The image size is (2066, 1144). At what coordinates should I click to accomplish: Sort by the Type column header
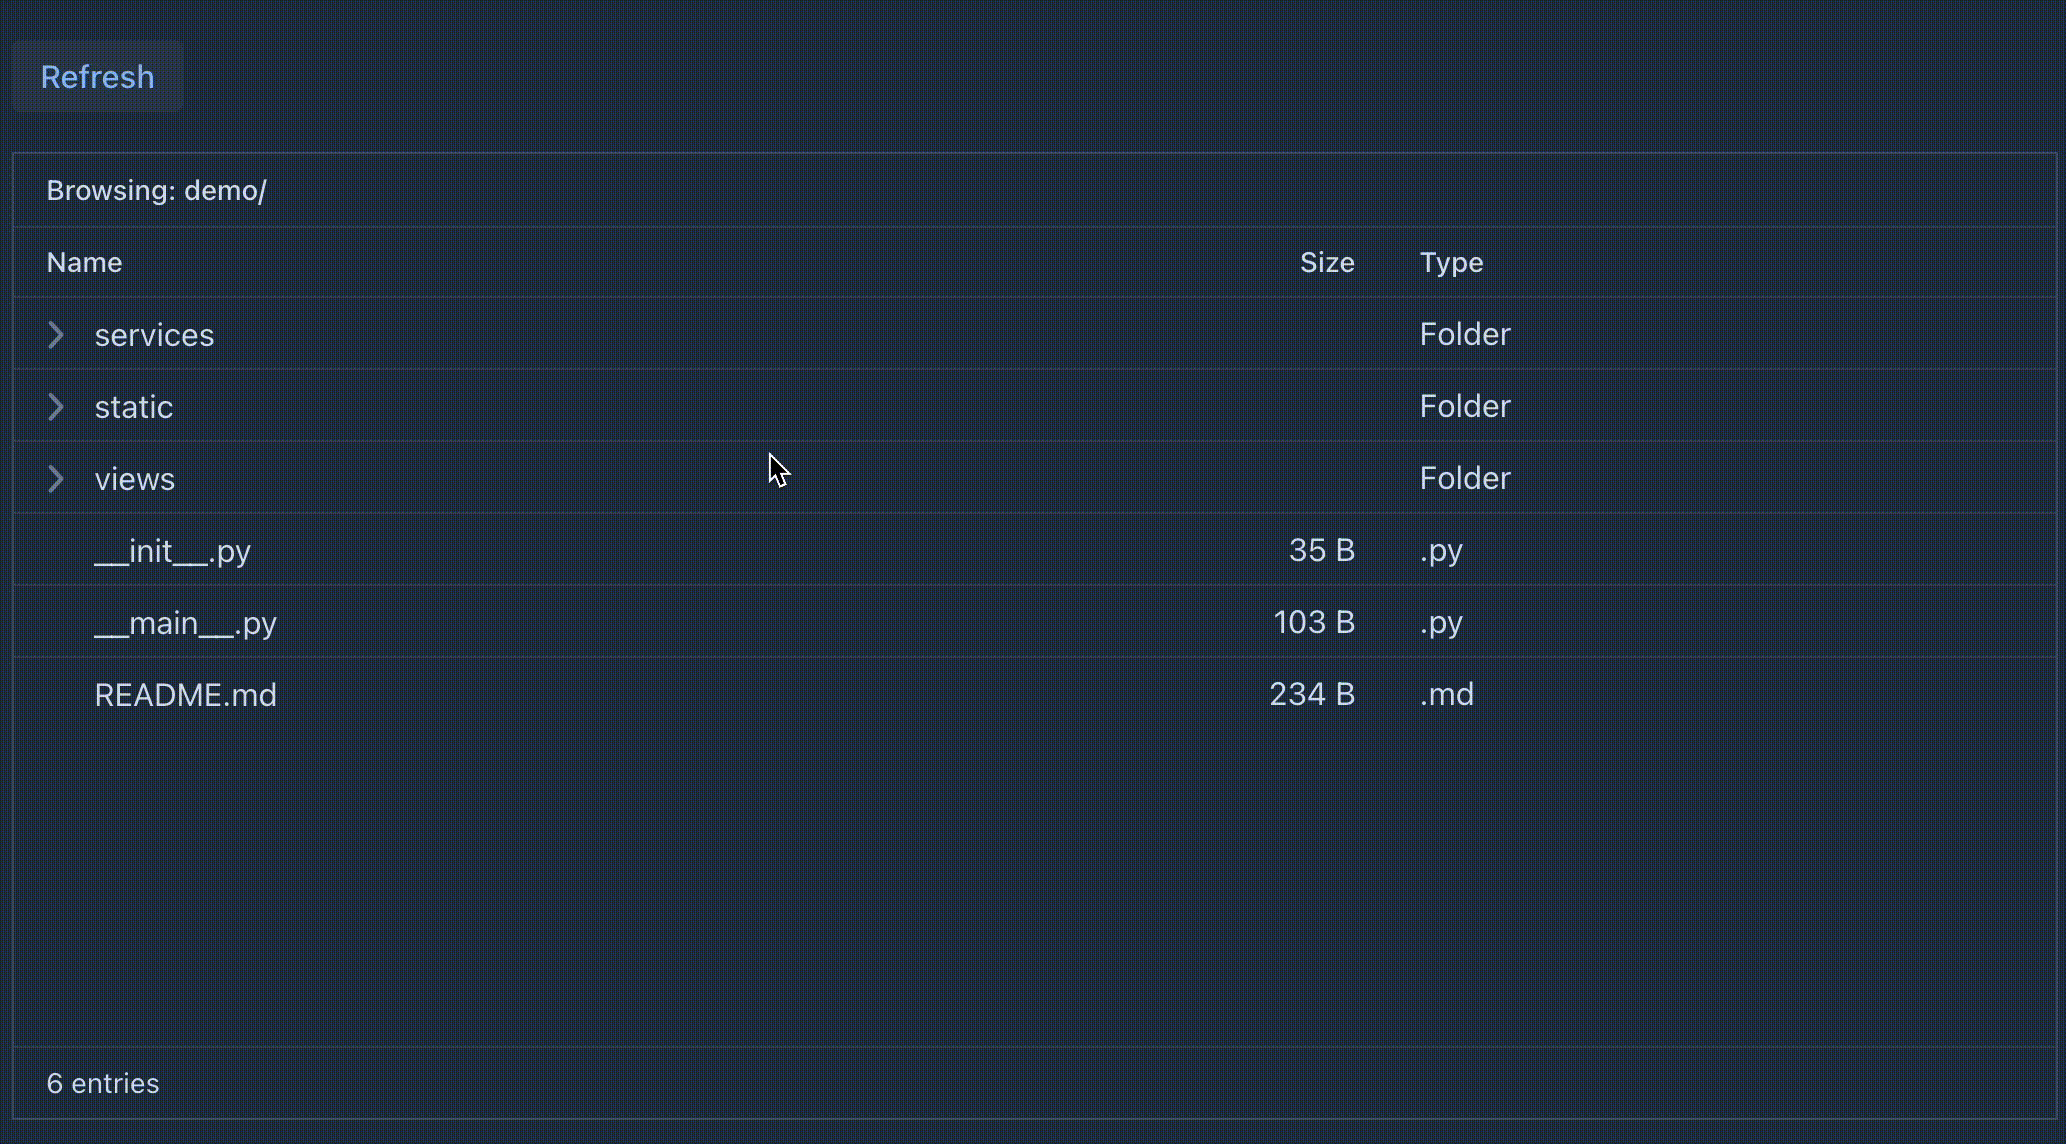tap(1451, 262)
